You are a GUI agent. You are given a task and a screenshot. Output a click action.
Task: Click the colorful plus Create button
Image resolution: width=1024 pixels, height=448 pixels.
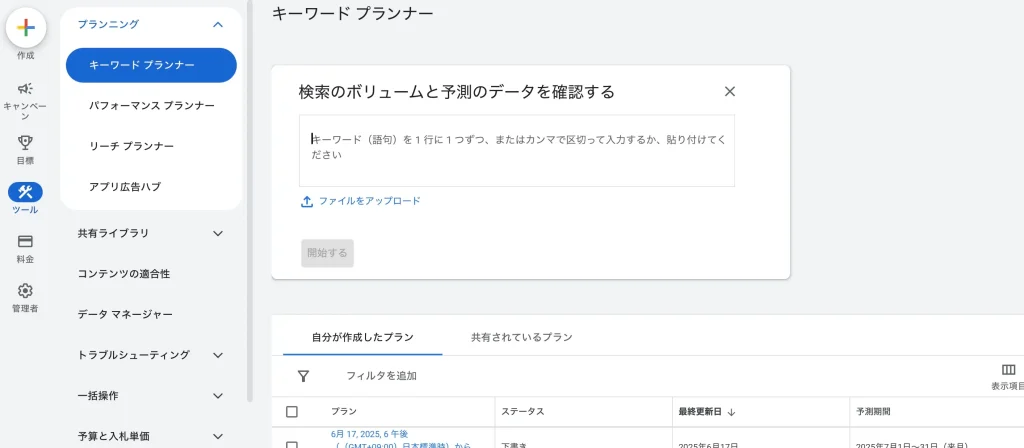(x=25, y=27)
